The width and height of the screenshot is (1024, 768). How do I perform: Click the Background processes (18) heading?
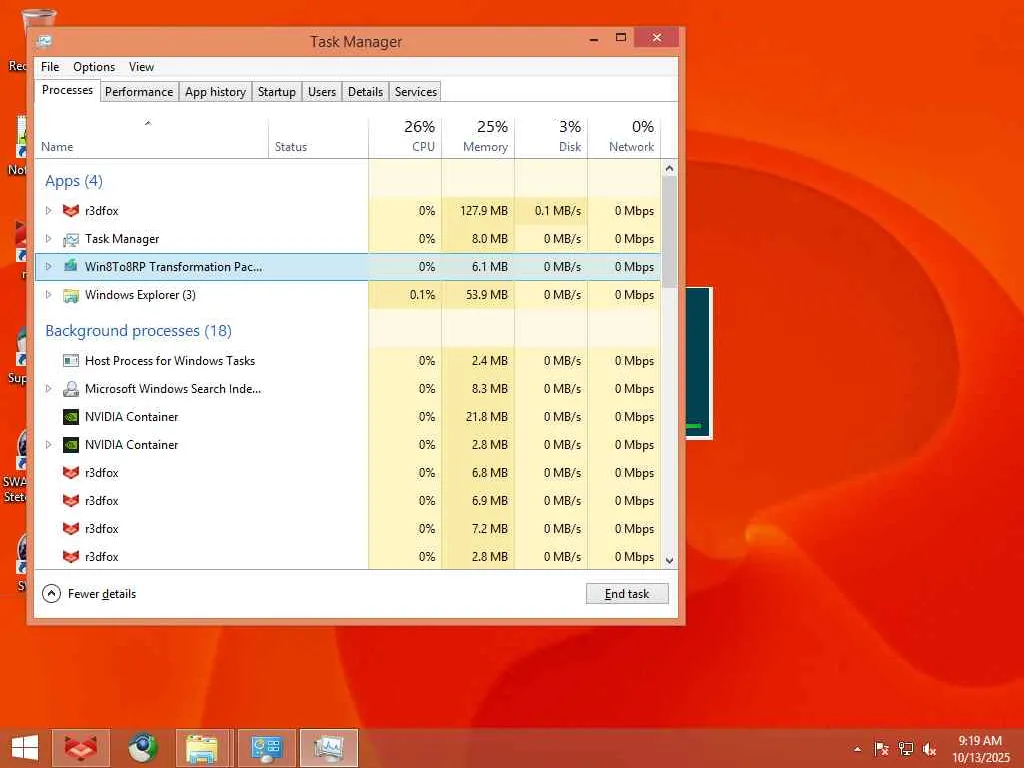click(138, 330)
